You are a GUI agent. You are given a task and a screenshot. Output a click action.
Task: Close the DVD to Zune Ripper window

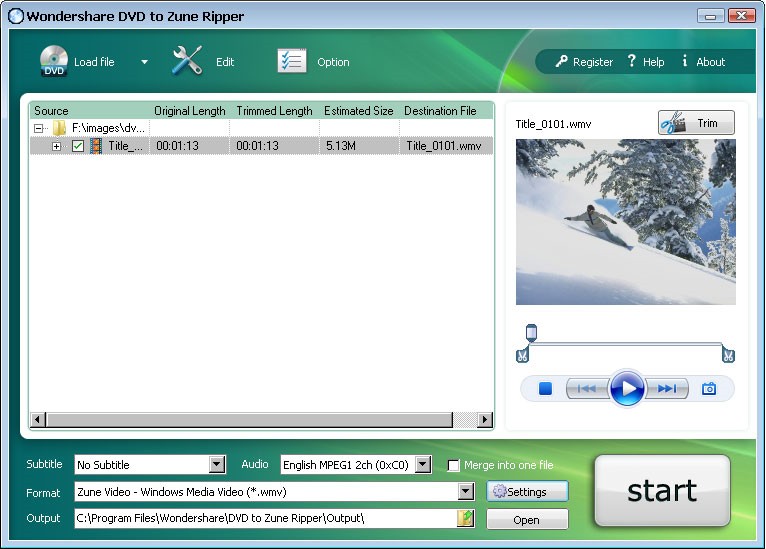pos(742,16)
